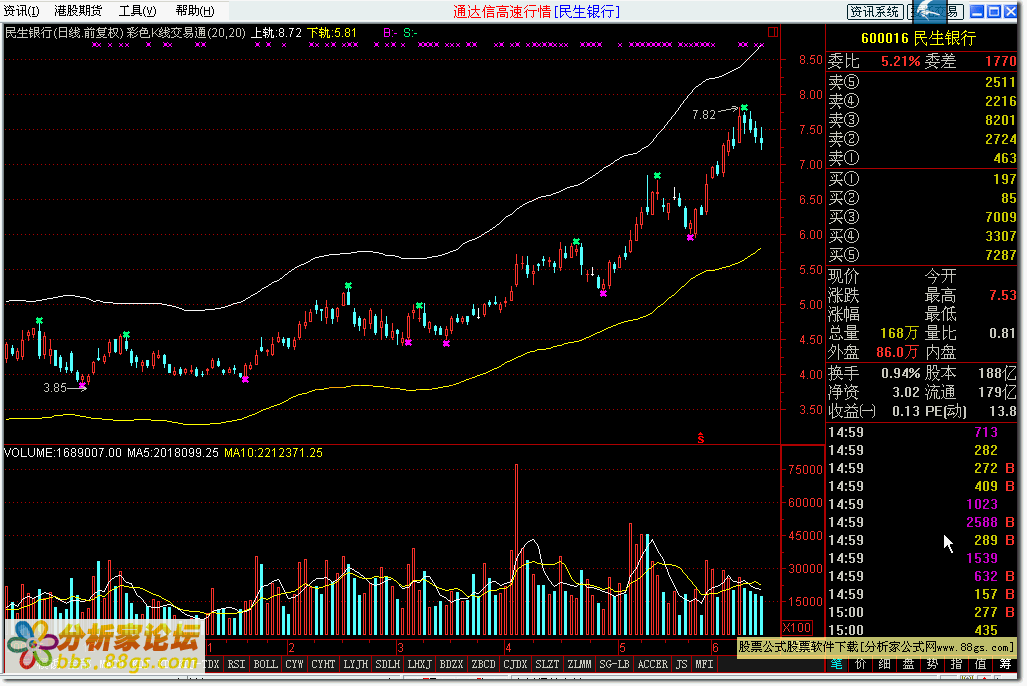Click the 15:00 tick row with 277 B
Viewport: 1027px width, 686px height.
point(922,612)
